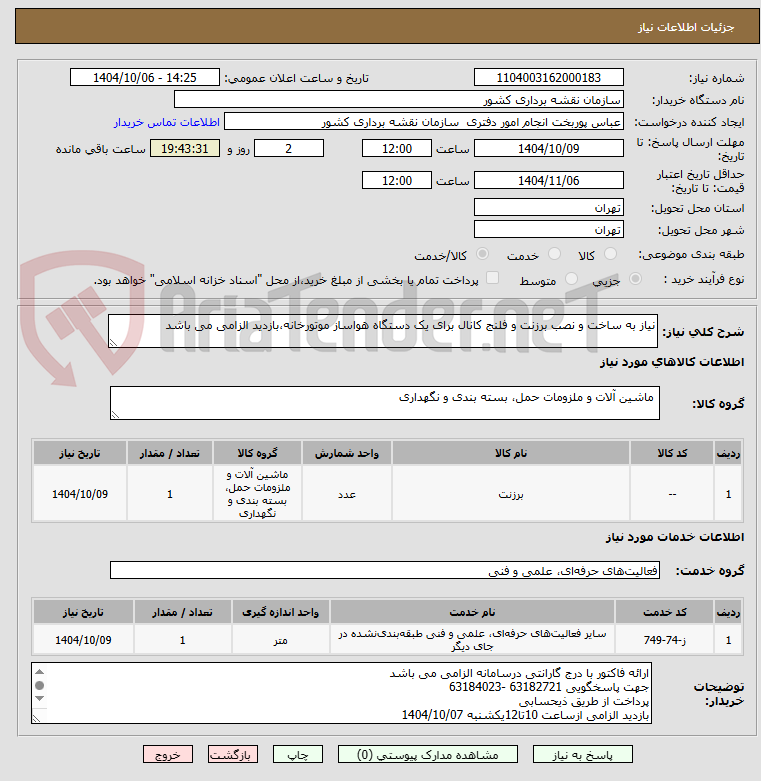Click scroll-down arrow in buyer notes box
Image resolution: width=761 pixels, height=781 pixels.
tap(40, 699)
